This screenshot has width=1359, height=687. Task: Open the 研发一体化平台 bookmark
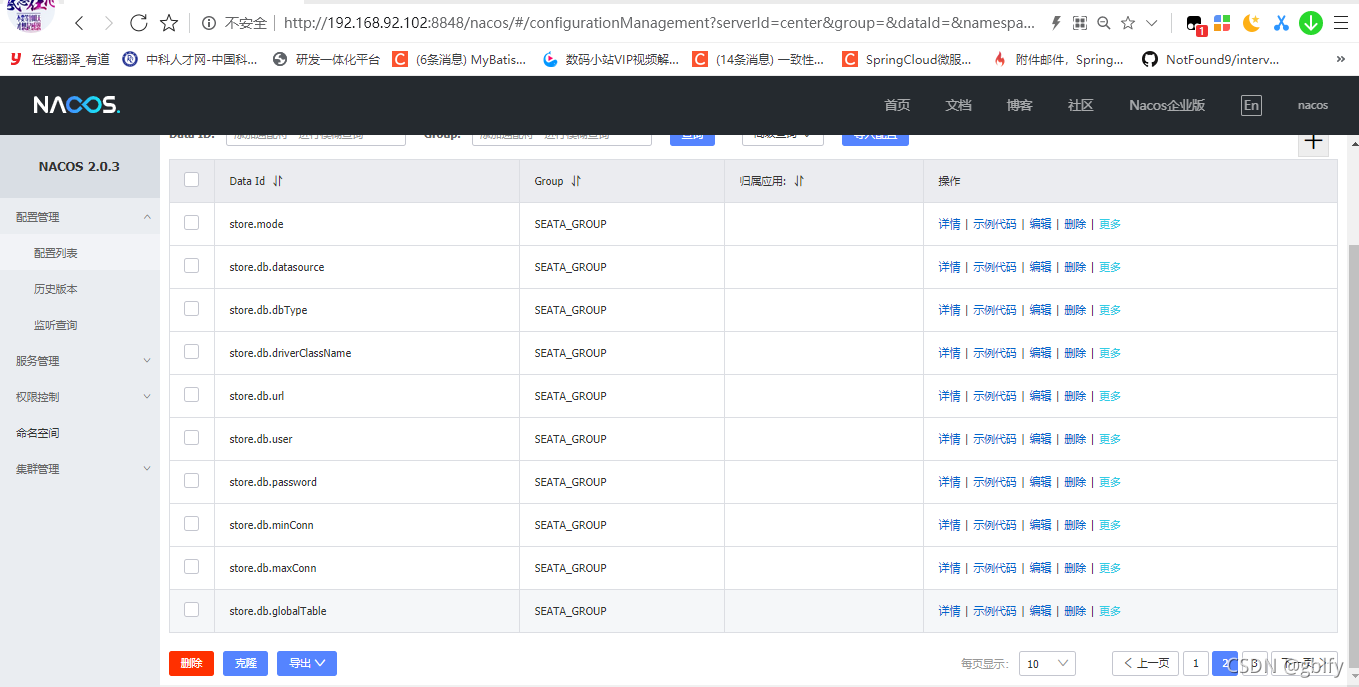tap(326, 59)
